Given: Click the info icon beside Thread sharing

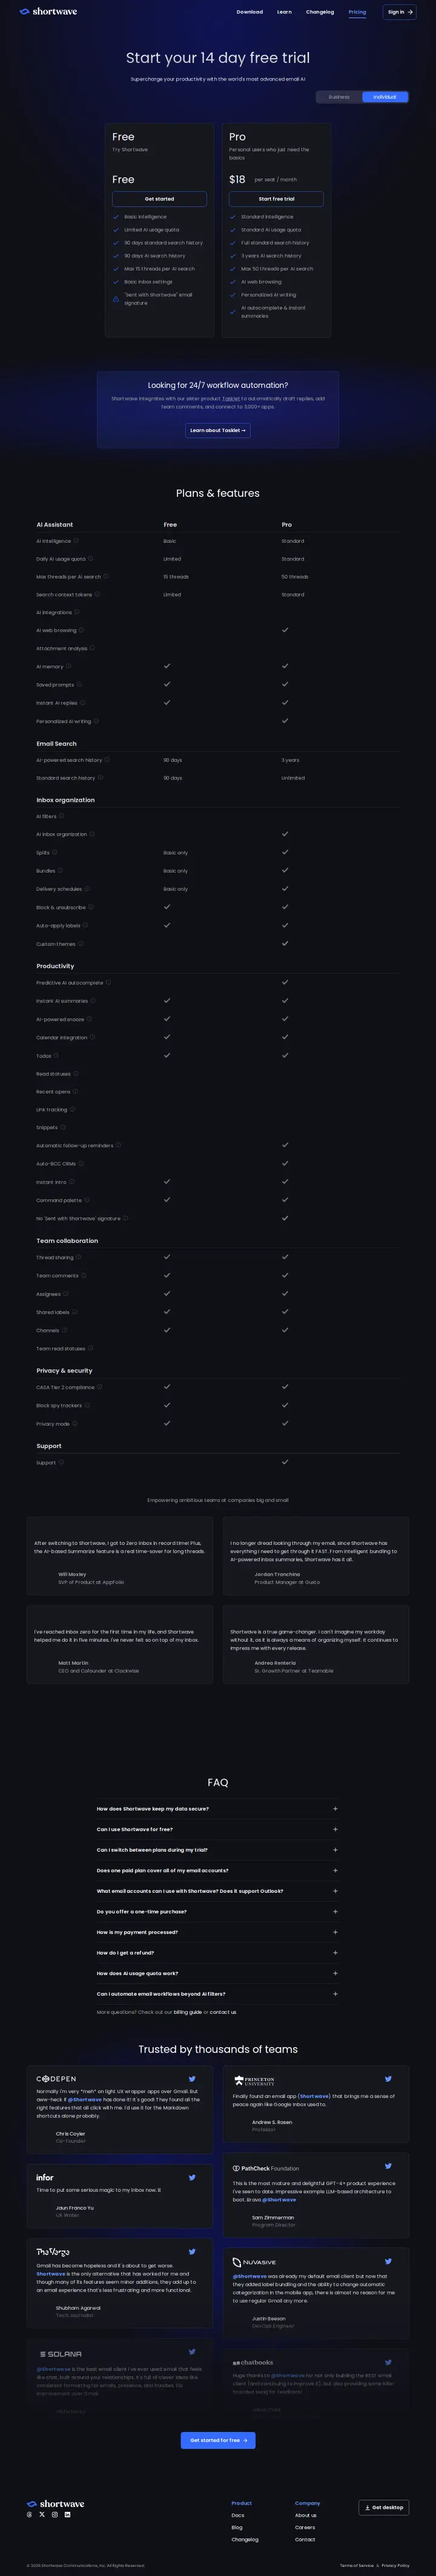Looking at the screenshot, I should coord(78,1257).
